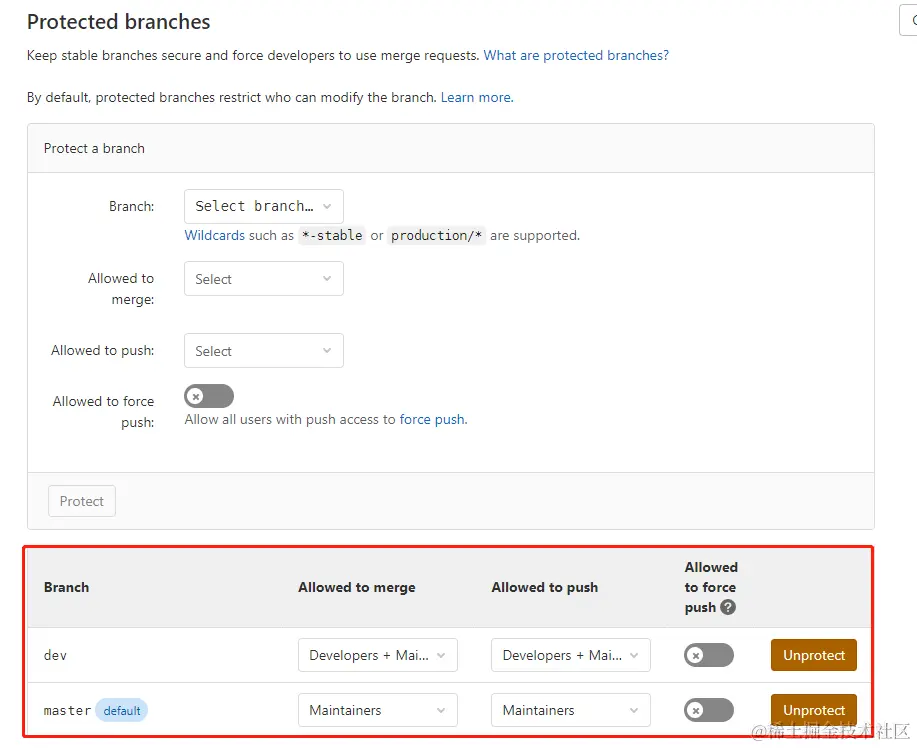Viewport: 917px width, 748px height.
Task: Click the 'Allowed to force push' column header
Action: tap(711, 587)
